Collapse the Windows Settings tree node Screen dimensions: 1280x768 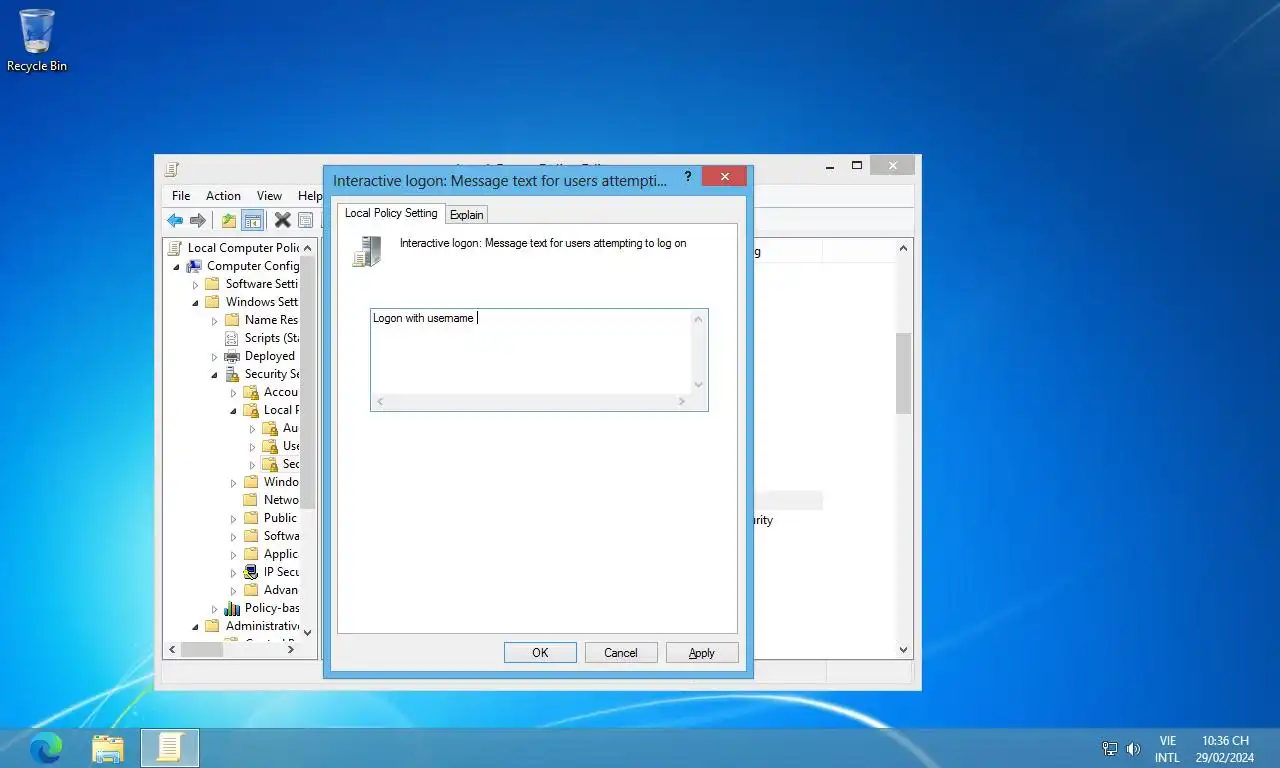click(195, 302)
